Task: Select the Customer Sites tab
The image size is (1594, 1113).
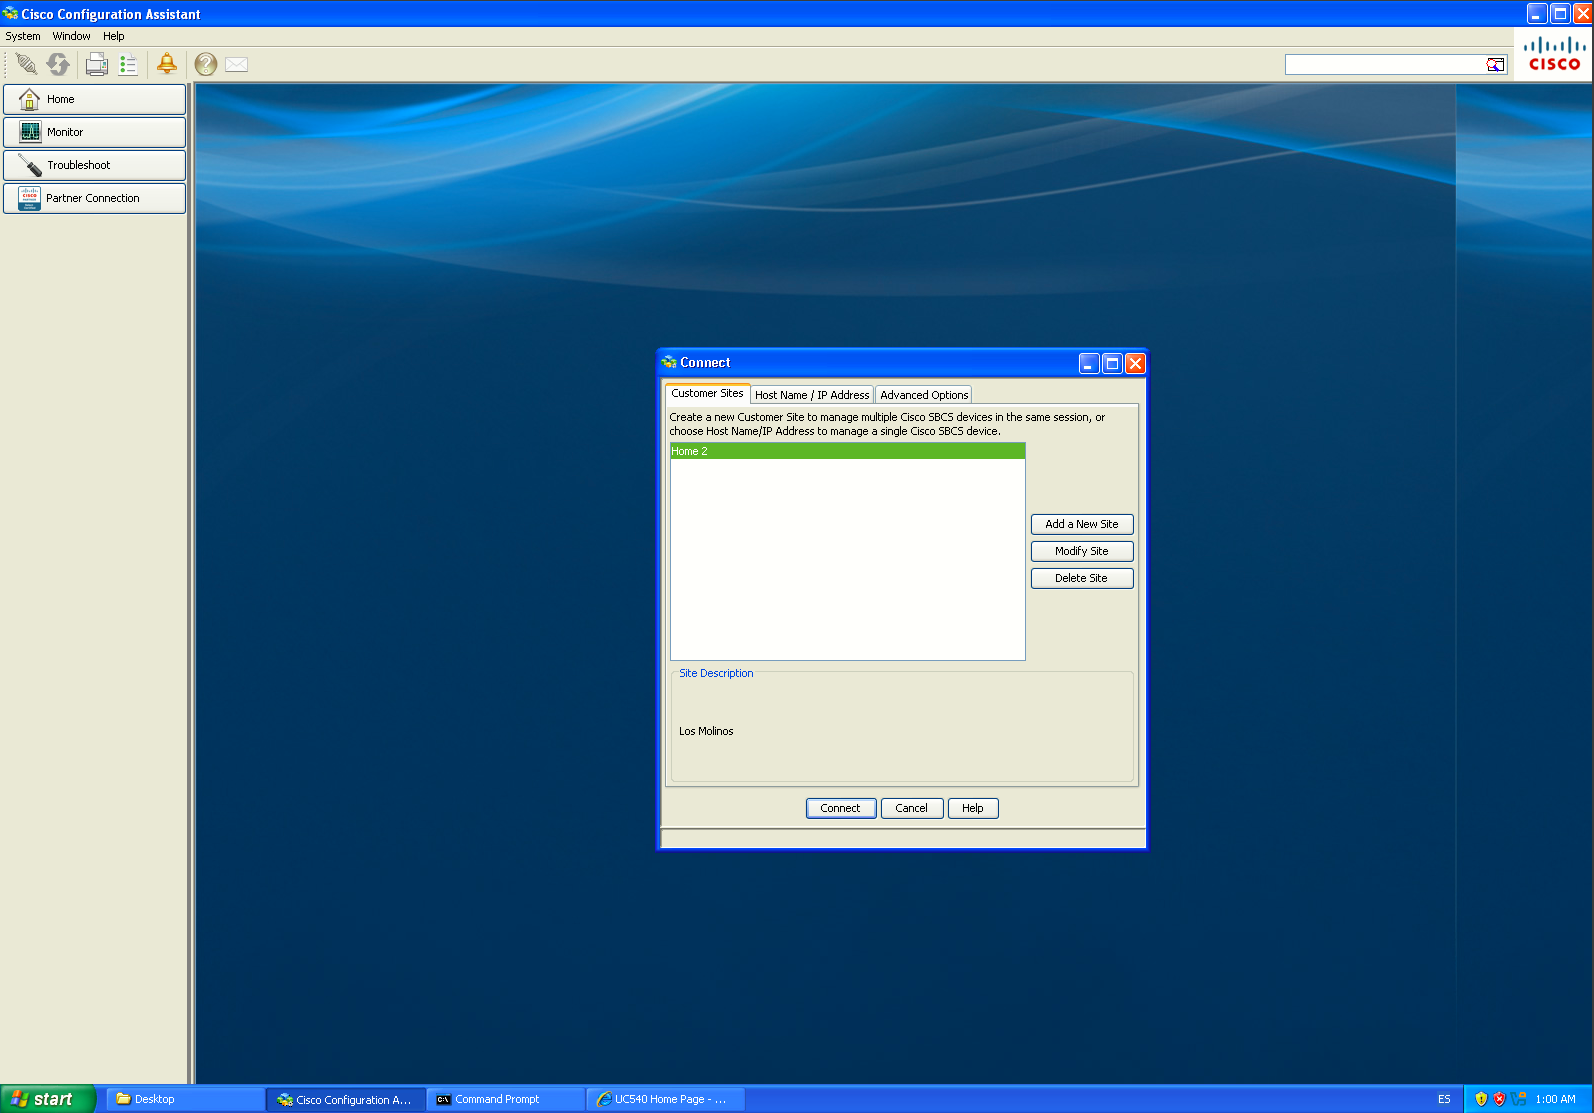Action: tap(707, 393)
